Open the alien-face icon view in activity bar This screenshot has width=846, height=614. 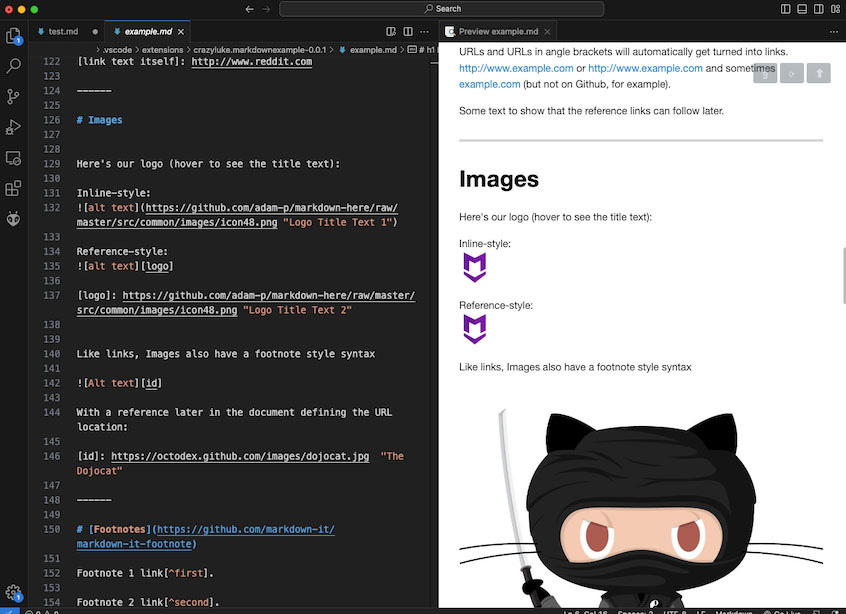(x=13, y=219)
